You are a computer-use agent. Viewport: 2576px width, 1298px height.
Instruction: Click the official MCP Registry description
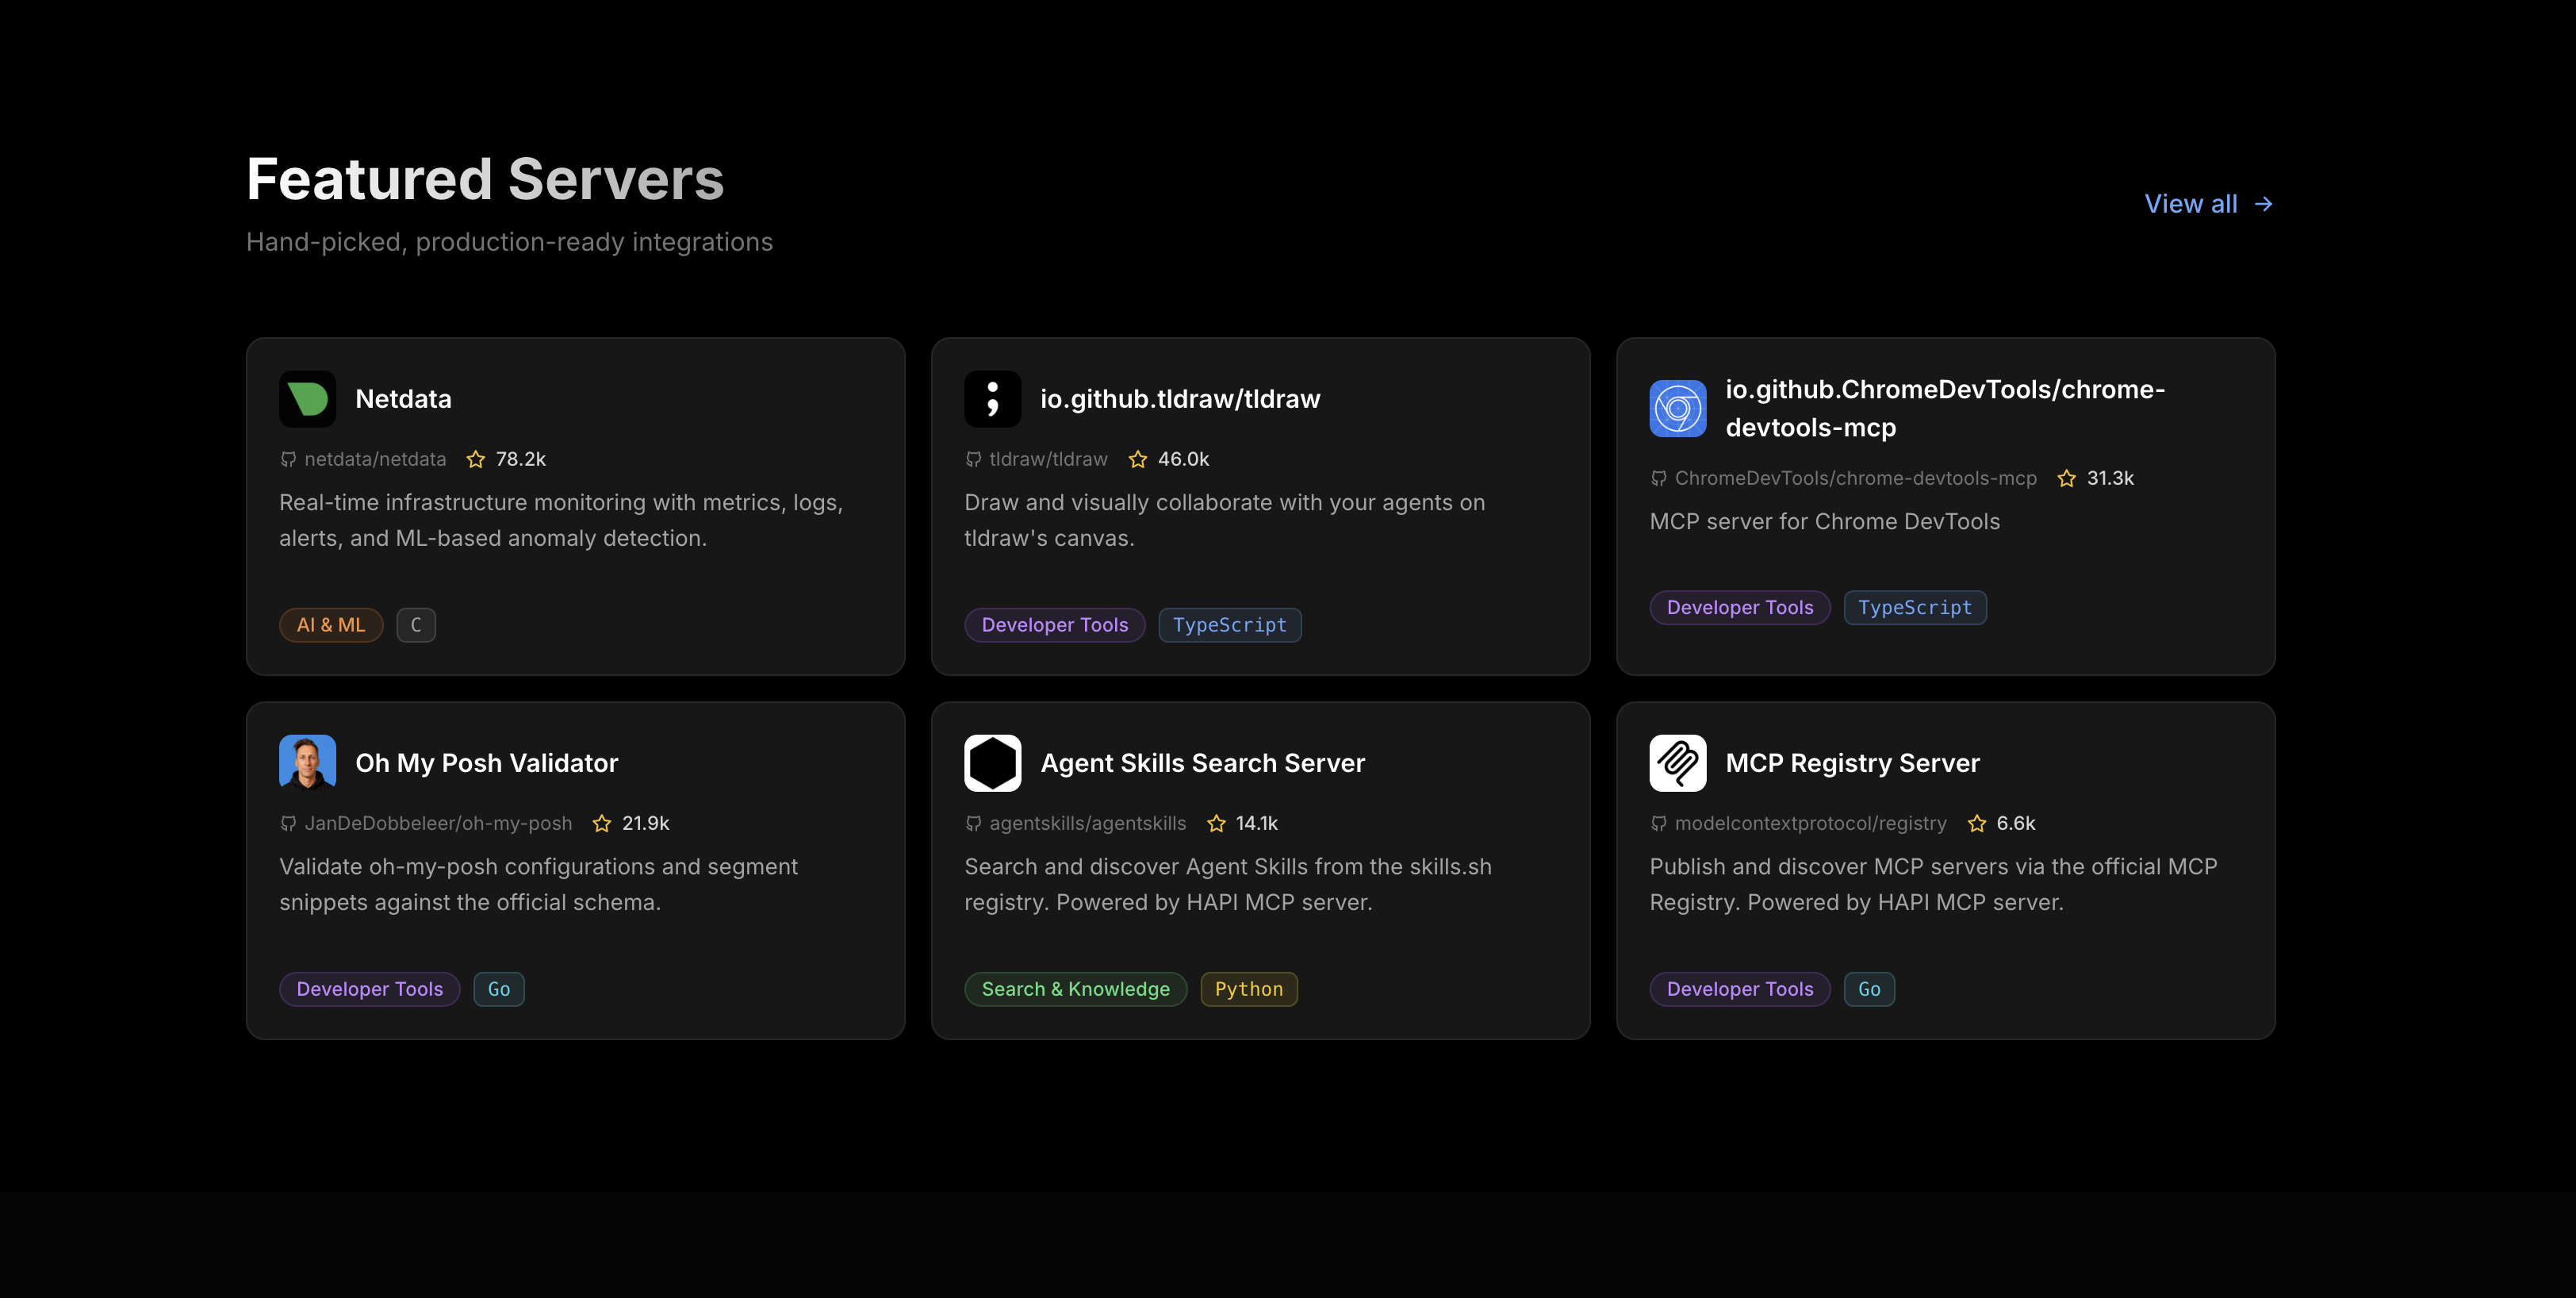click(1933, 884)
